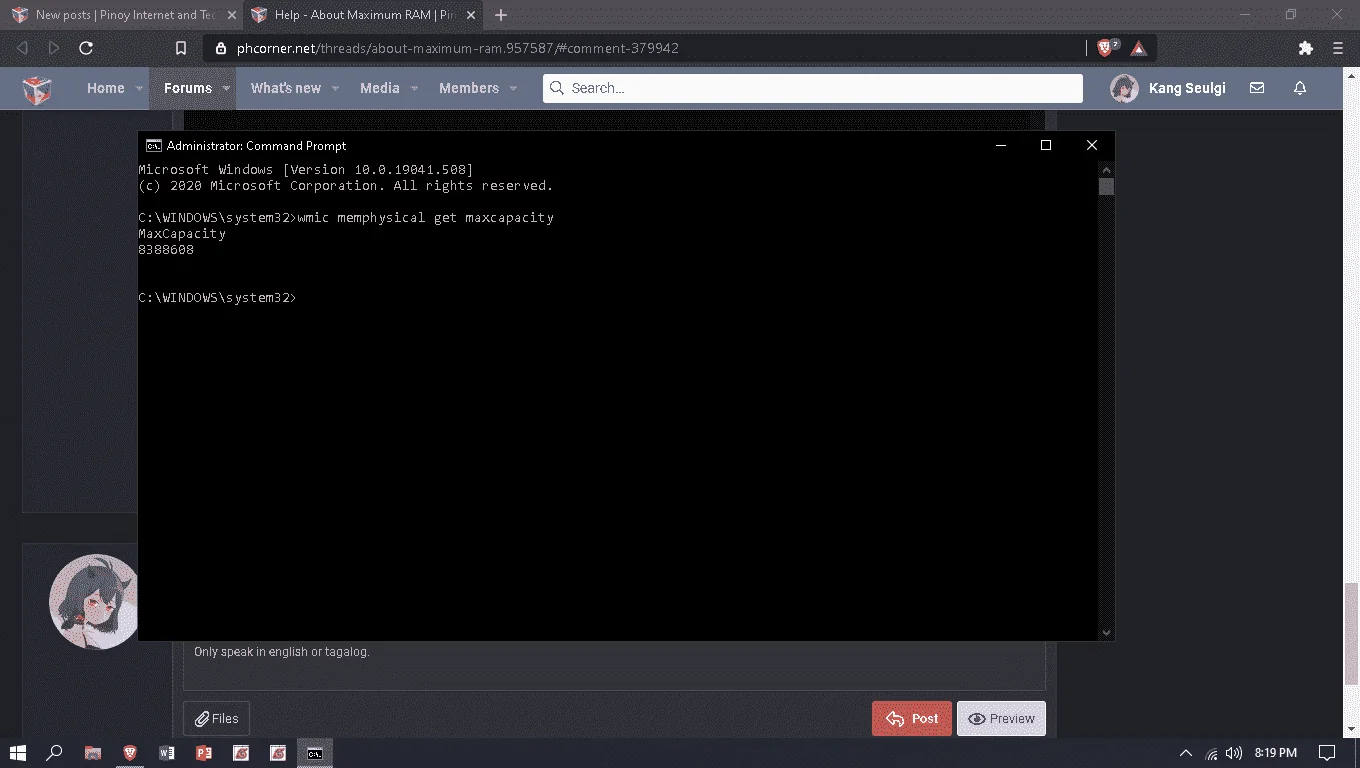The height and width of the screenshot is (768, 1360).
Task: Open the PHCorner site logo
Action: [37, 89]
